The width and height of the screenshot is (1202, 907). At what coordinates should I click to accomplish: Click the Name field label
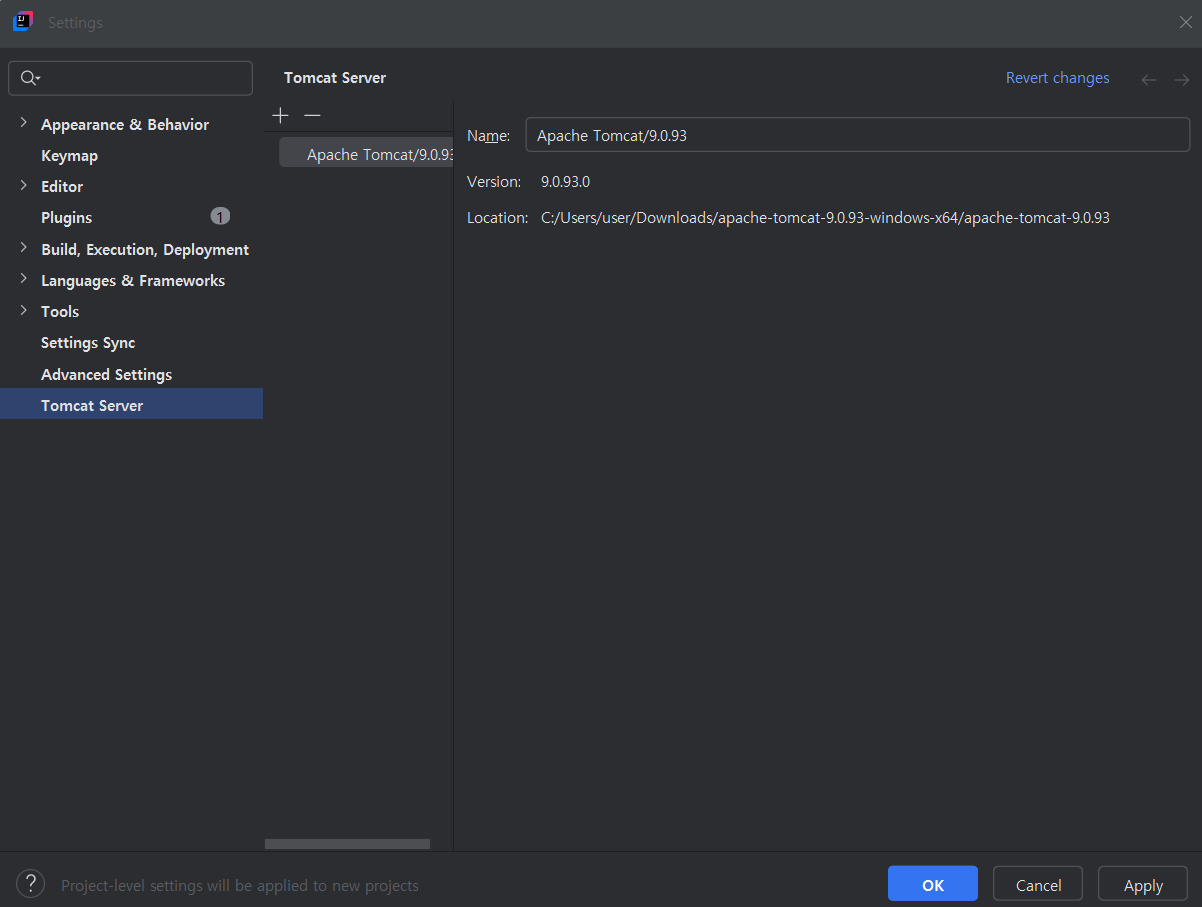click(x=488, y=135)
